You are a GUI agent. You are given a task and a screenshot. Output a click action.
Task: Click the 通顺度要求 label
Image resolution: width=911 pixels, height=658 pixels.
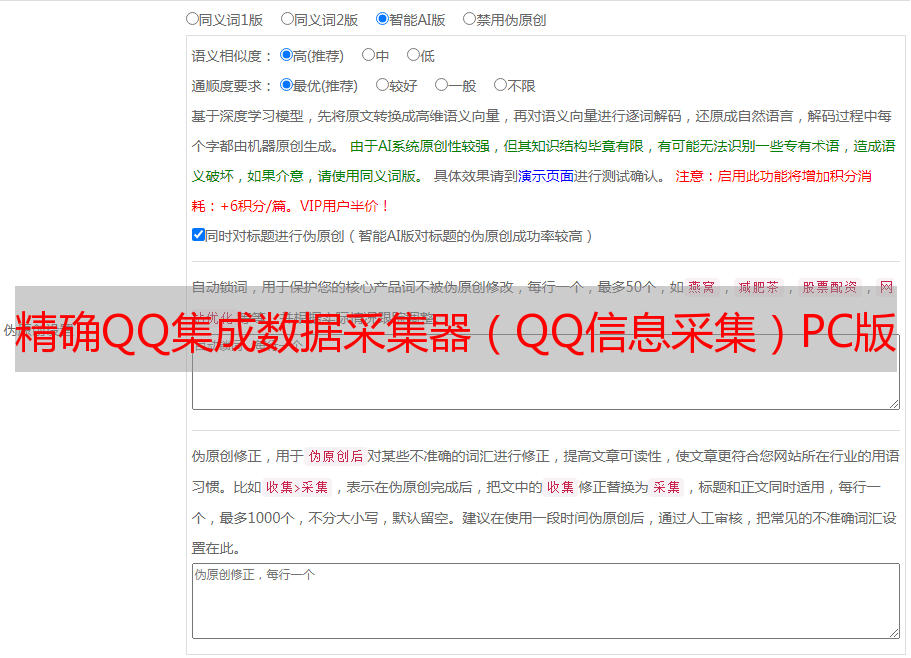coord(232,86)
